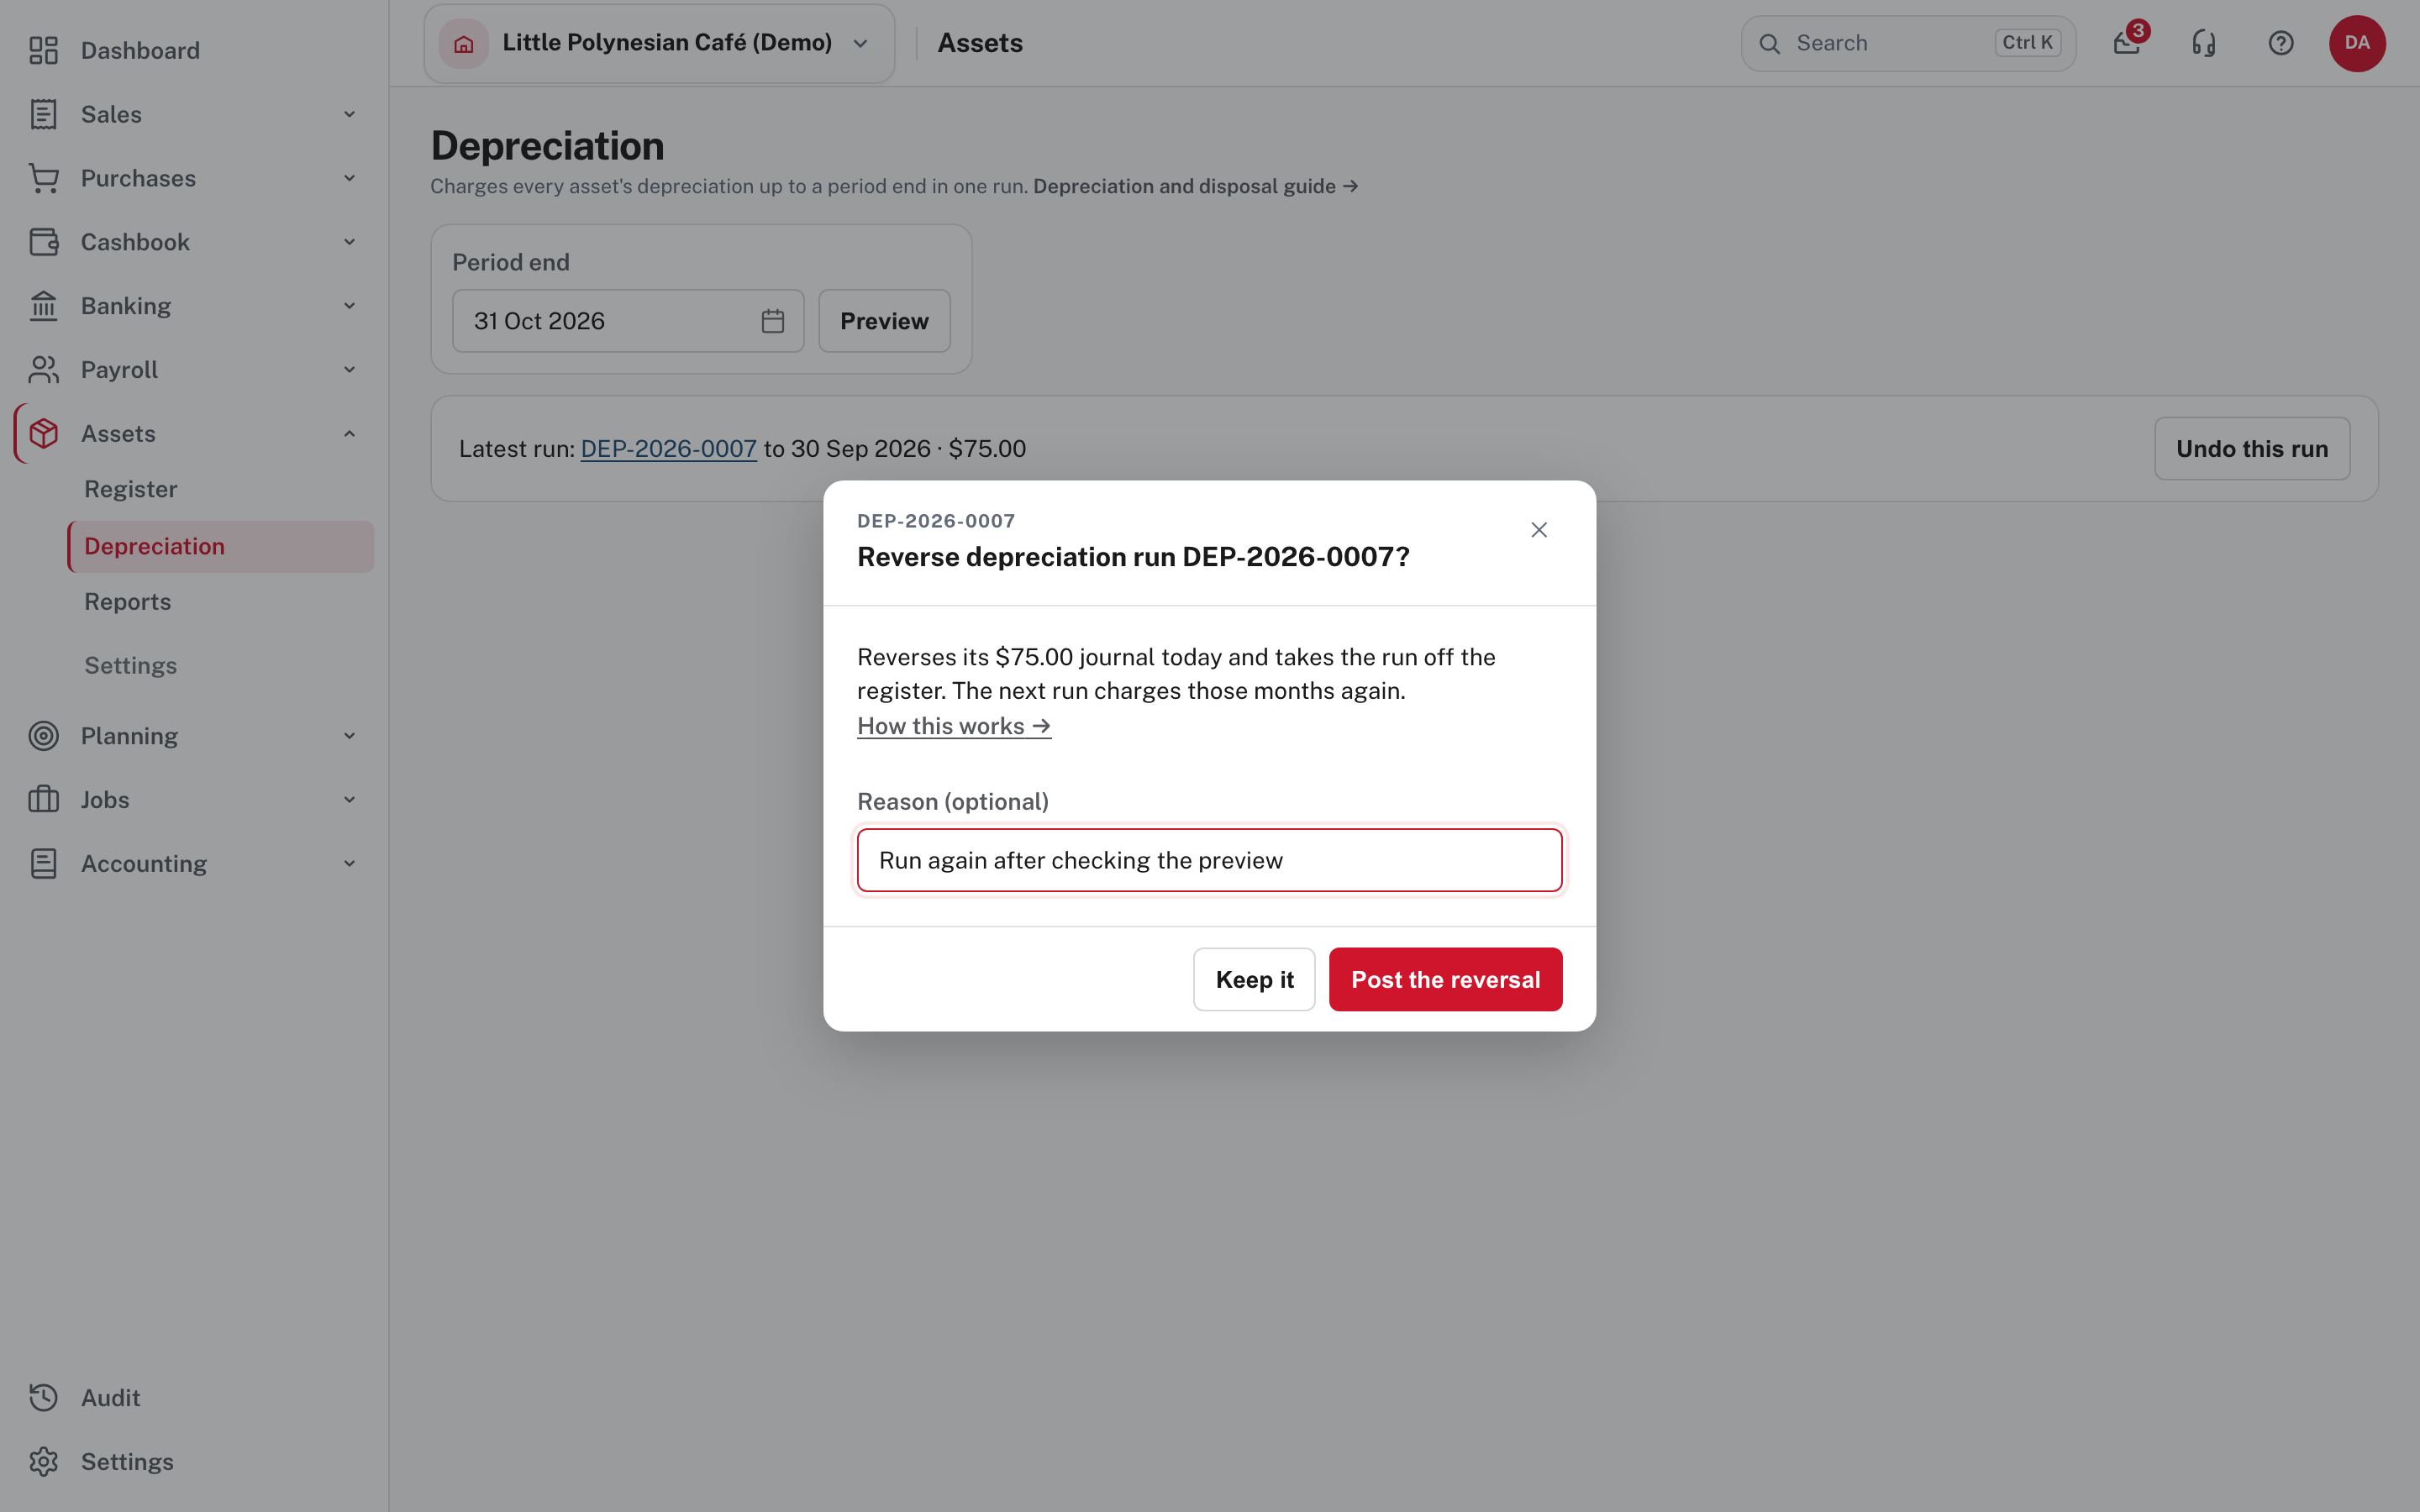Close the reverse depreciation dialog

(x=1539, y=530)
